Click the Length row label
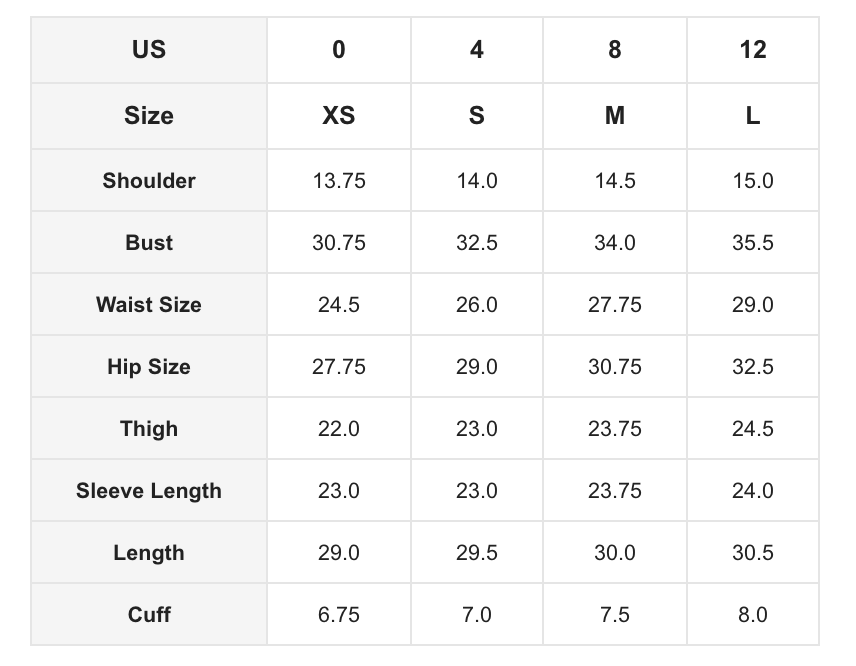The image size is (856, 666). (149, 553)
